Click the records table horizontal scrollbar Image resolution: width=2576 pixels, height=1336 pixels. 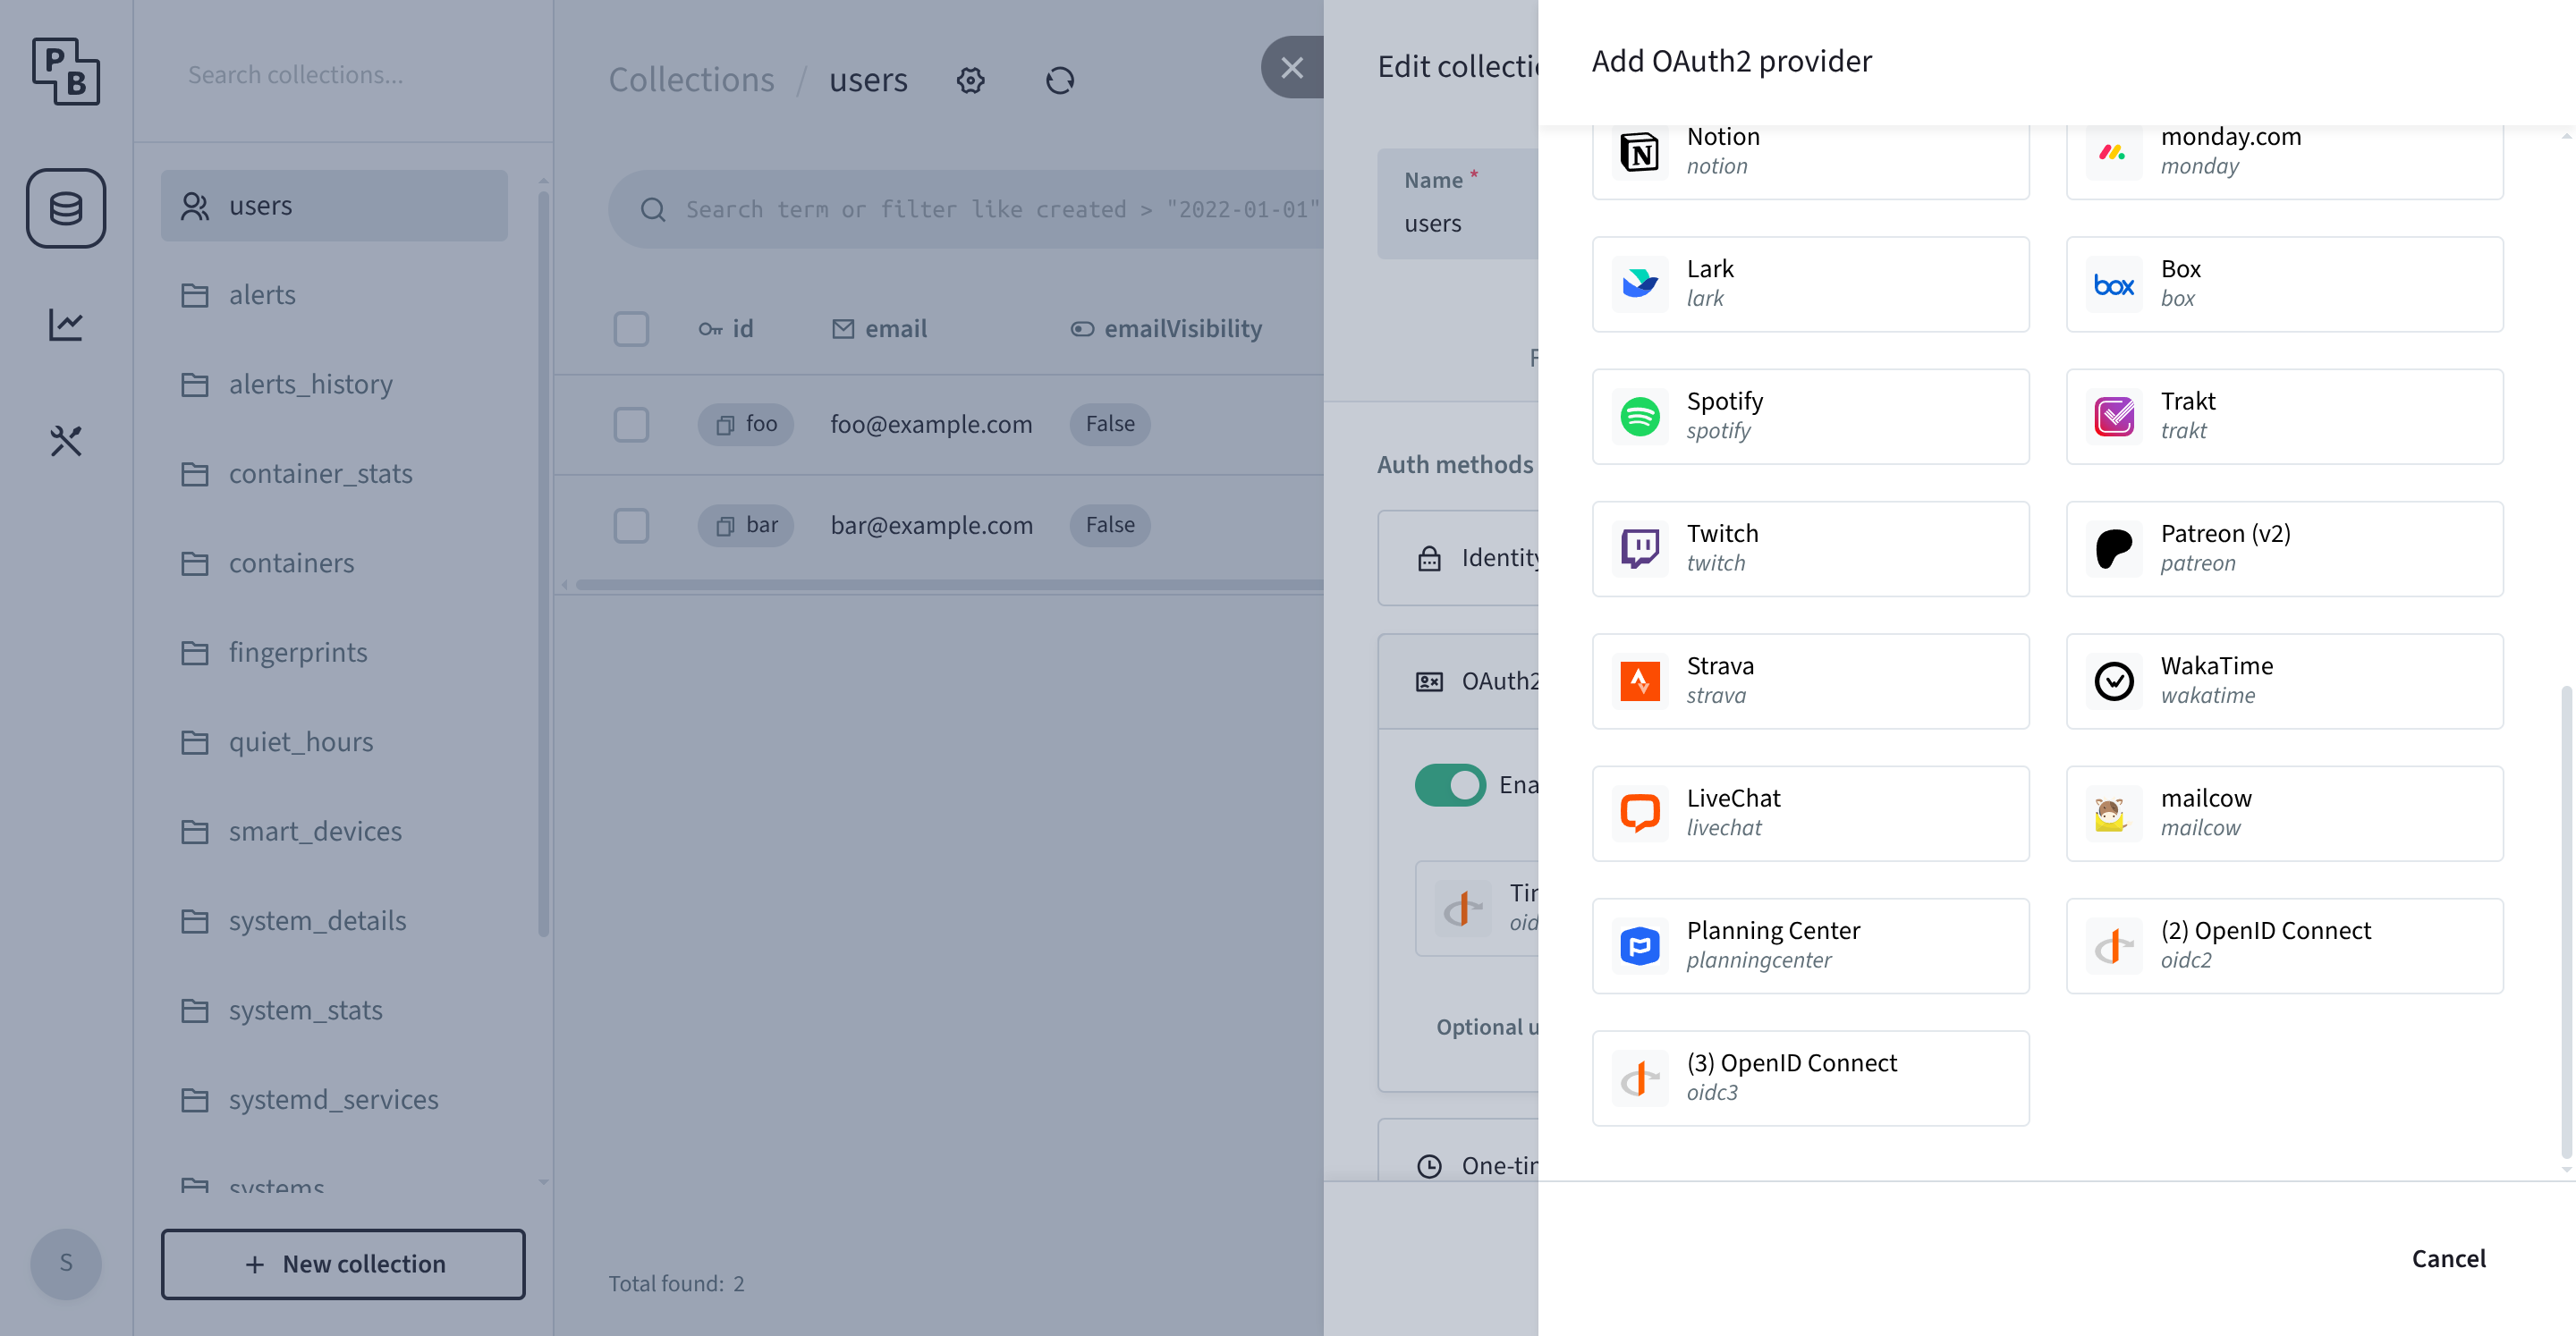(950, 585)
